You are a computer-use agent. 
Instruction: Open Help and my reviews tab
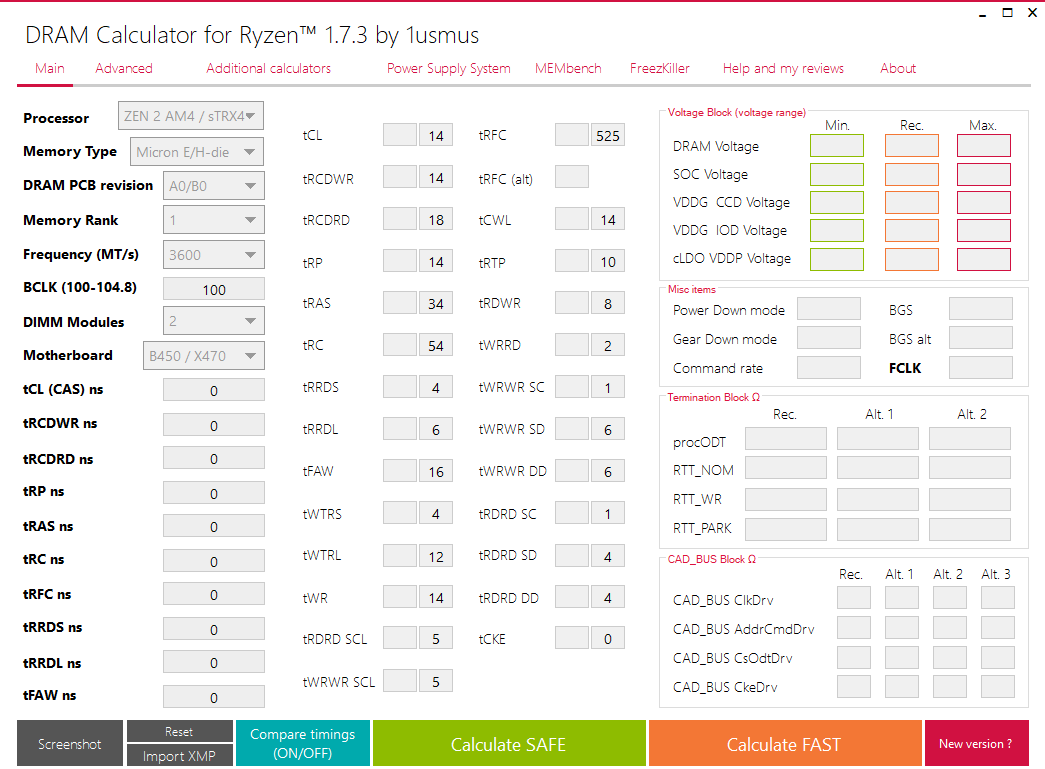[783, 68]
